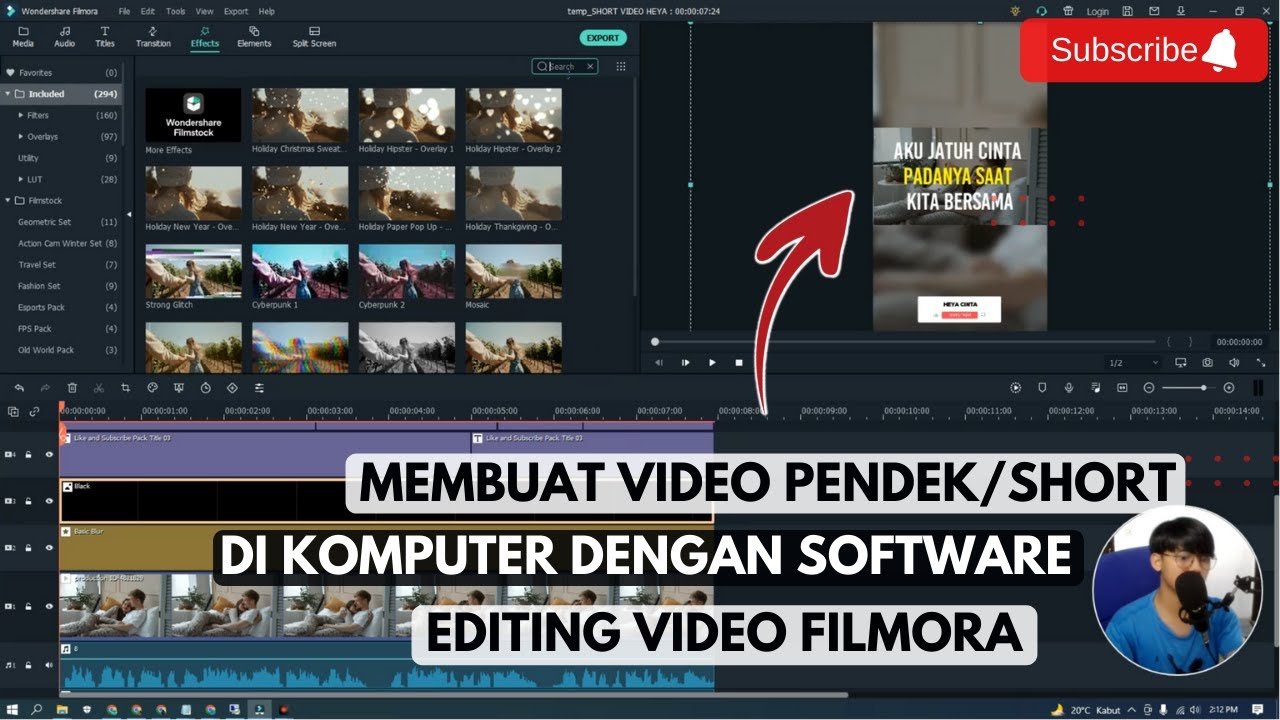Screen dimensions: 1280x720
Task: Hide the Basic Blur effect track
Action: 49,547
